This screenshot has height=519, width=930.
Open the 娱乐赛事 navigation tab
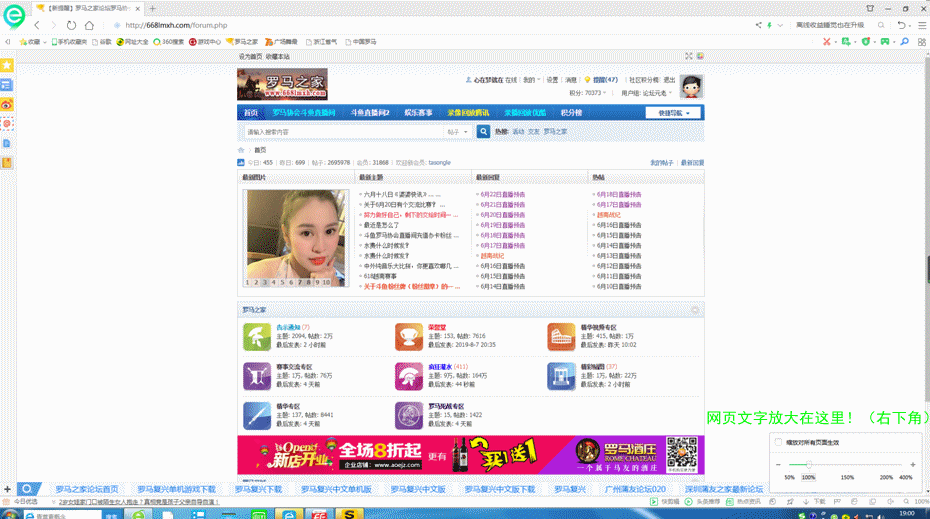[x=419, y=113]
